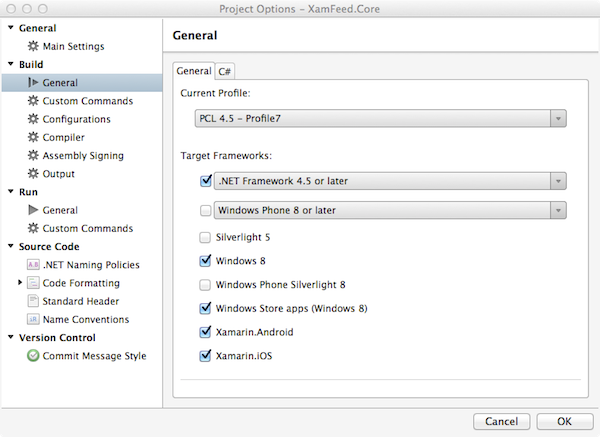Click the Cancel button
The image size is (600, 437).
(x=502, y=422)
